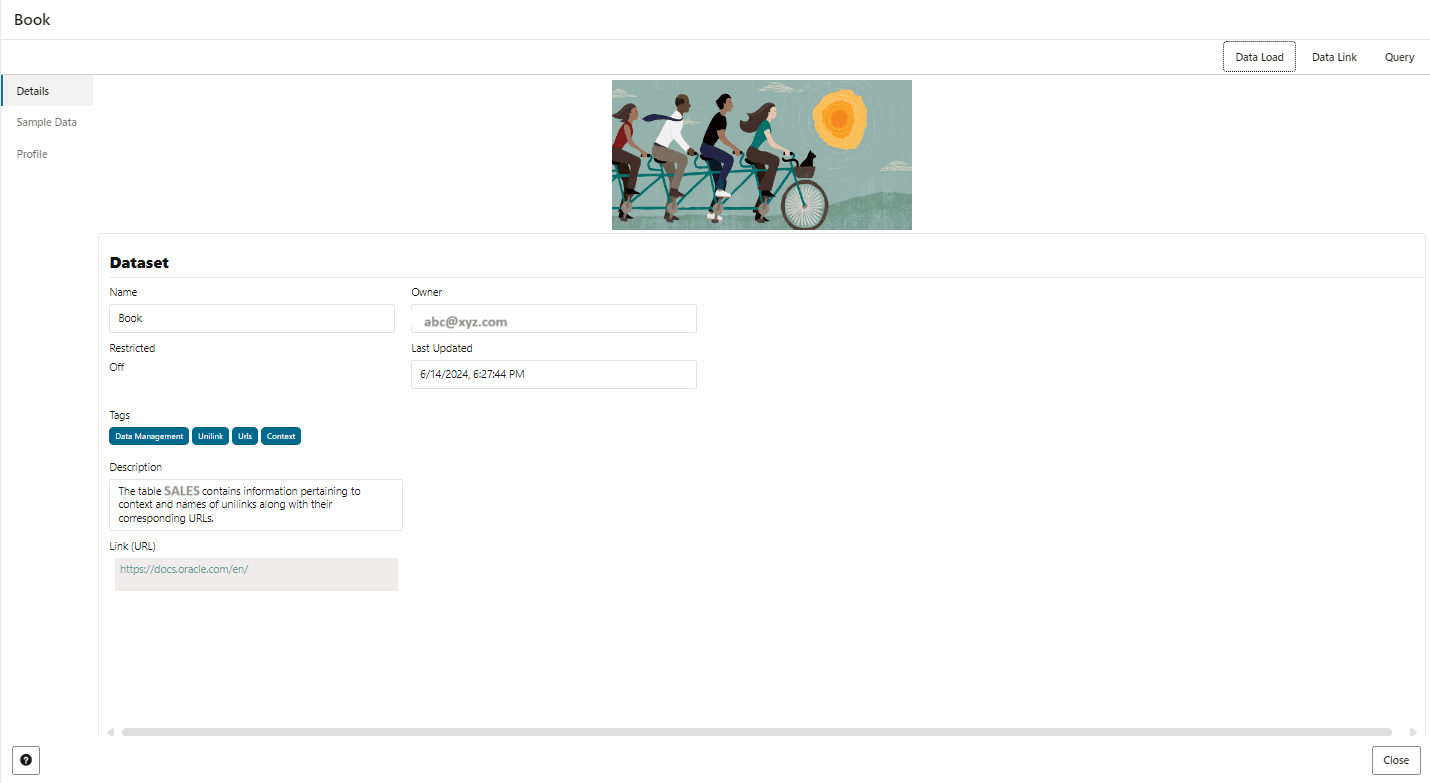
Task: Open the help icon at bottom left
Action: [x=25, y=760]
